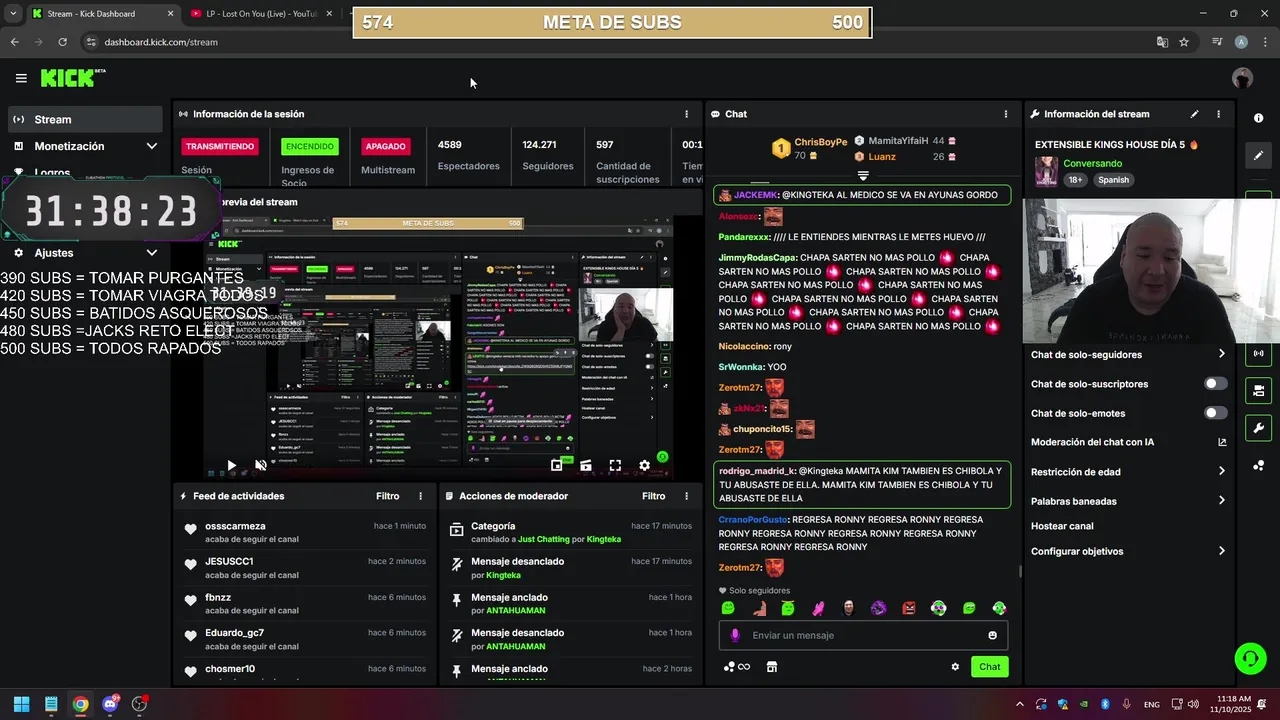The width and height of the screenshot is (1280, 720).
Task: Click the points infinity icon below chat
Action: click(737, 667)
